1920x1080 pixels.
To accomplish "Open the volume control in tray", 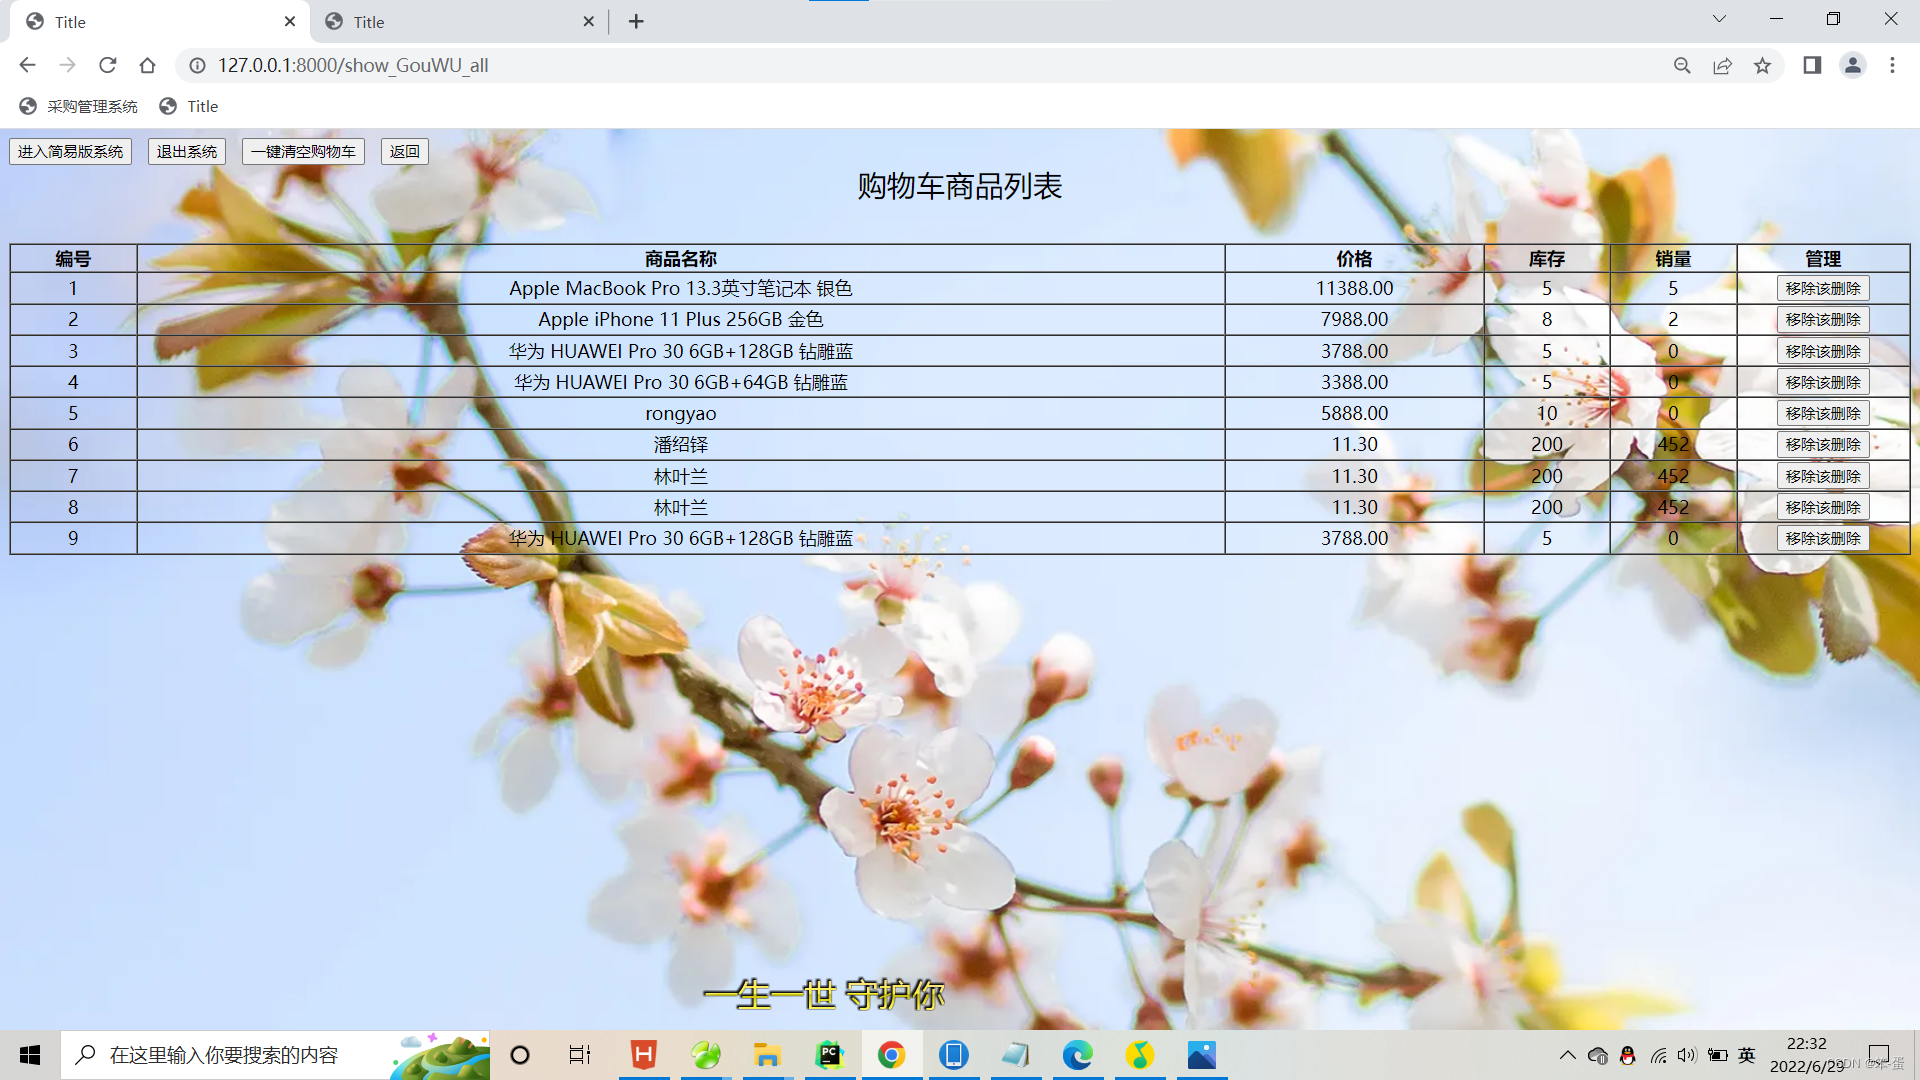I will (x=1687, y=1055).
